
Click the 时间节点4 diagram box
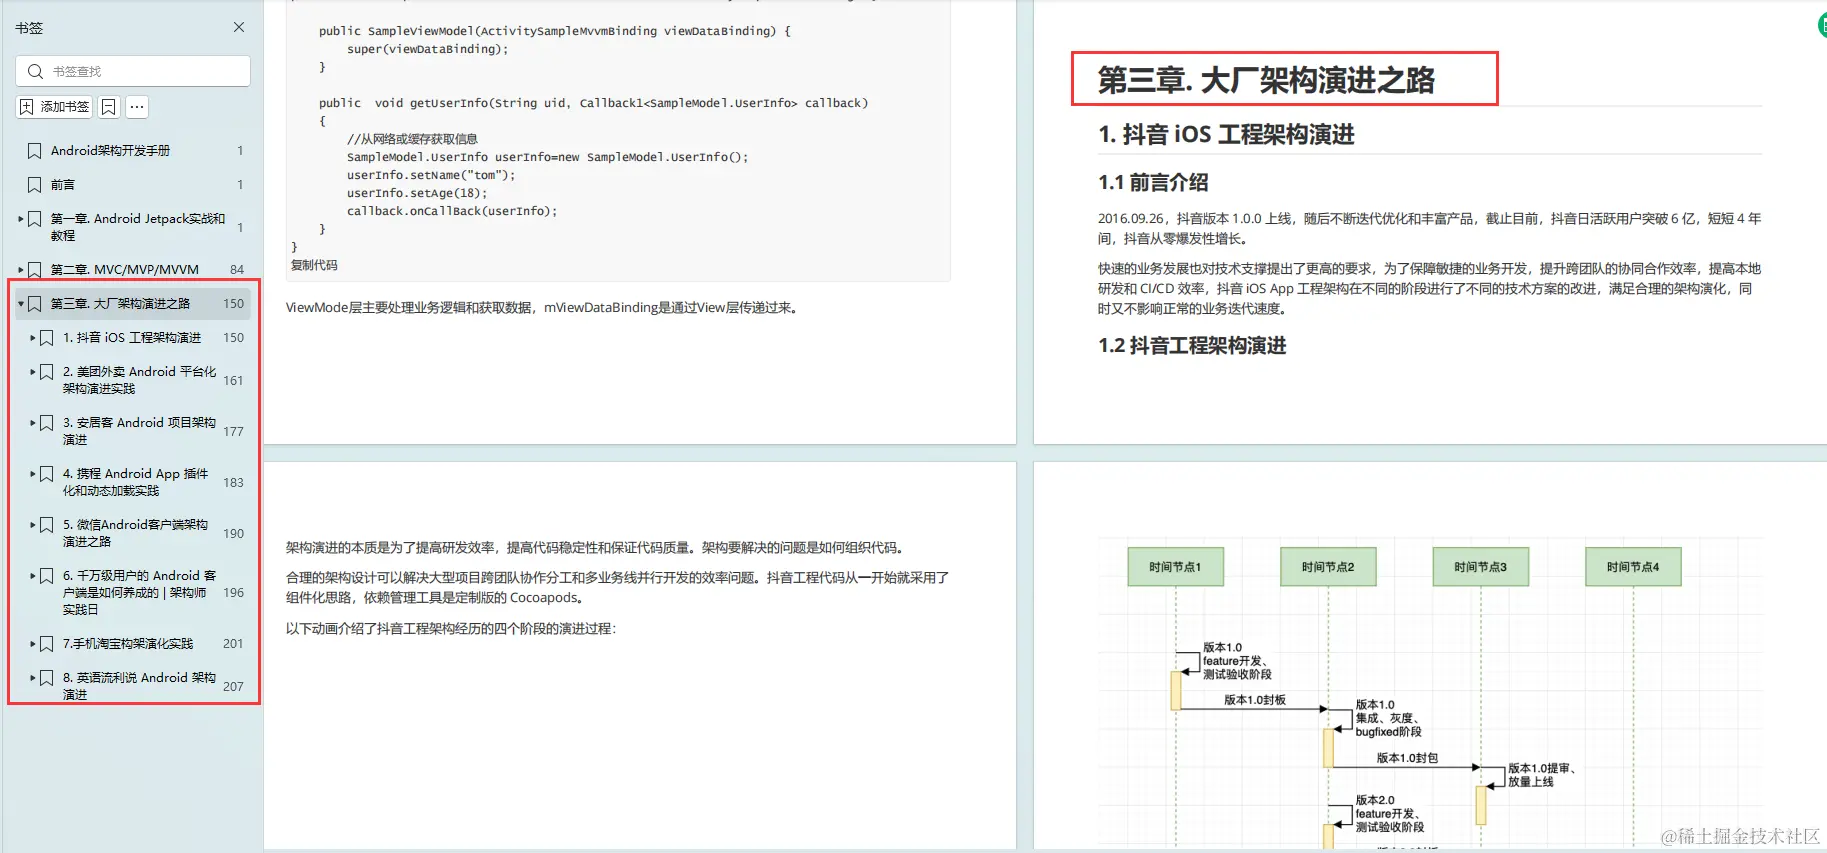point(1633,567)
